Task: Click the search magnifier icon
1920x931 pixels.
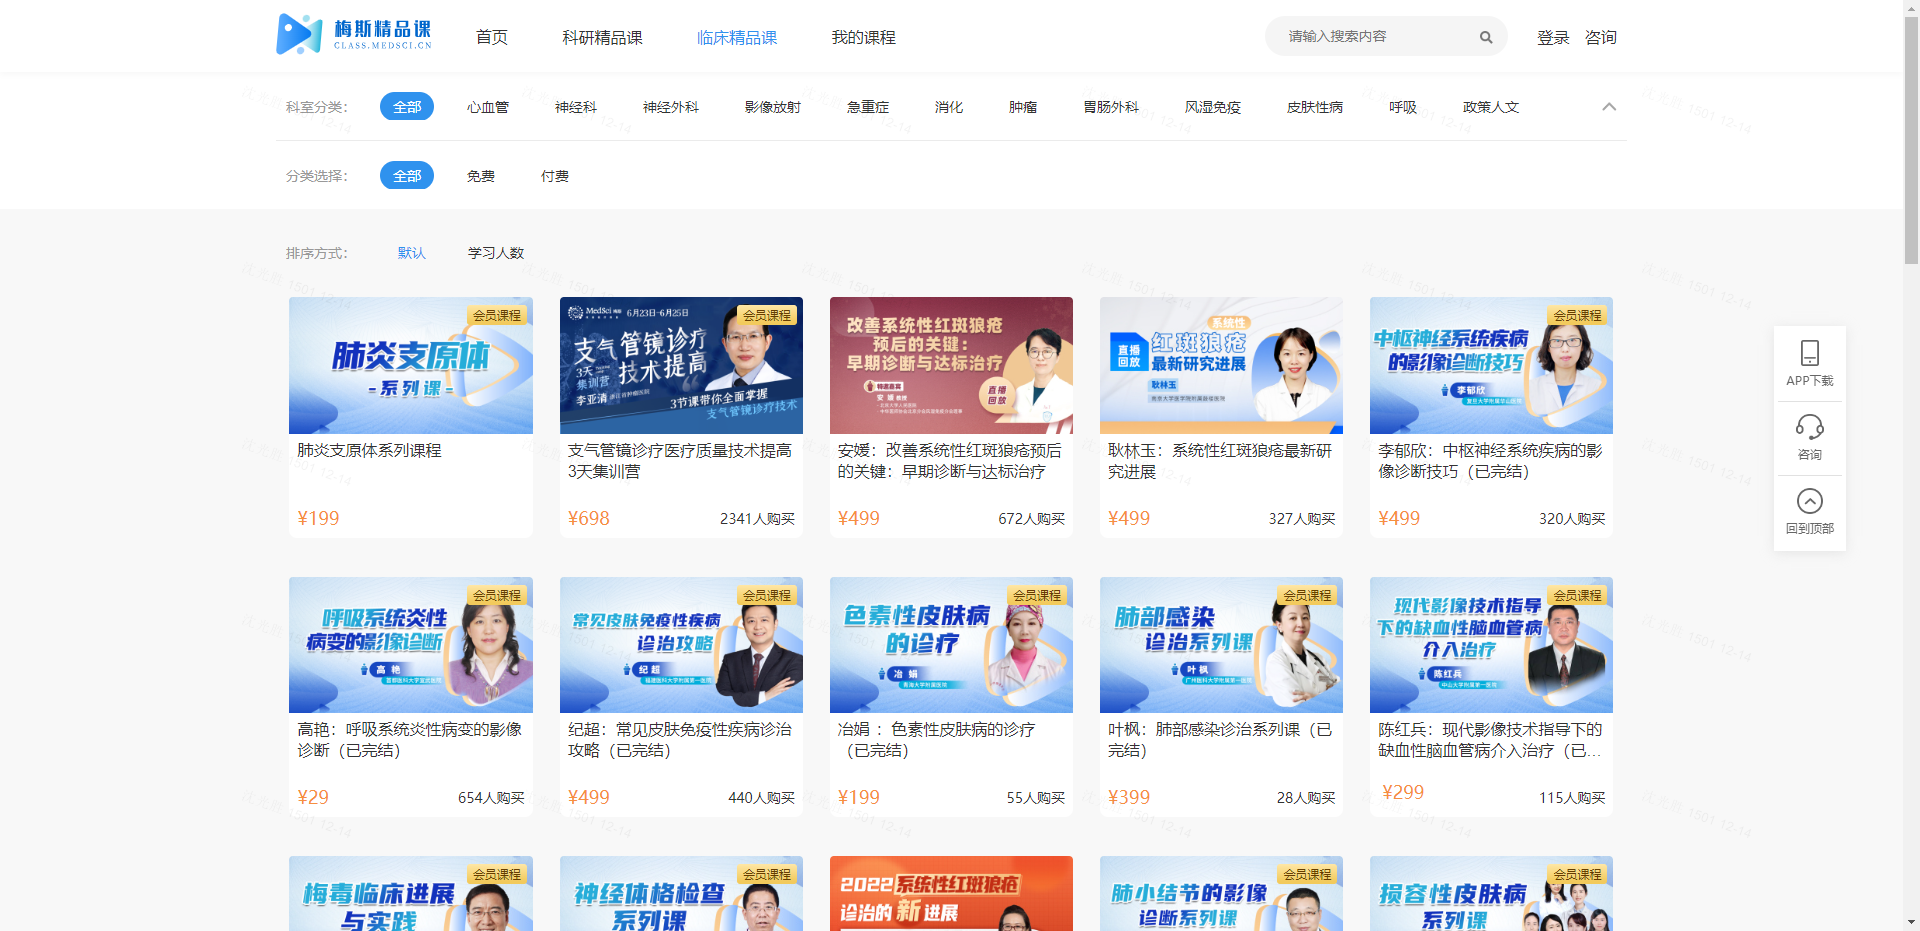Action: (1486, 37)
